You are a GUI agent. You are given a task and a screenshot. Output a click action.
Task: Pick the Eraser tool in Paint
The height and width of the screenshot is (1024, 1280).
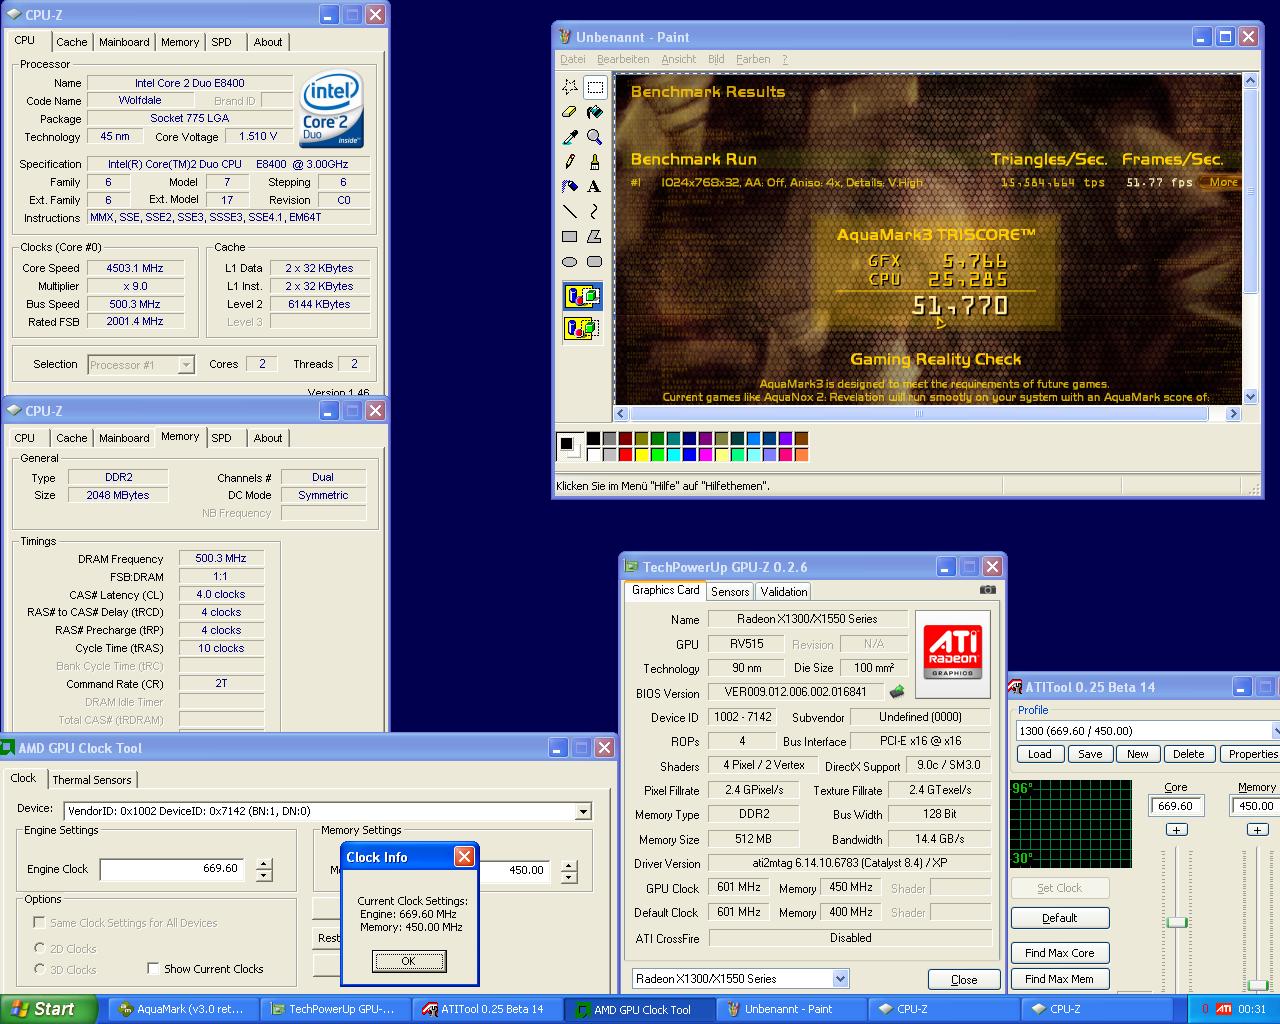coord(570,112)
